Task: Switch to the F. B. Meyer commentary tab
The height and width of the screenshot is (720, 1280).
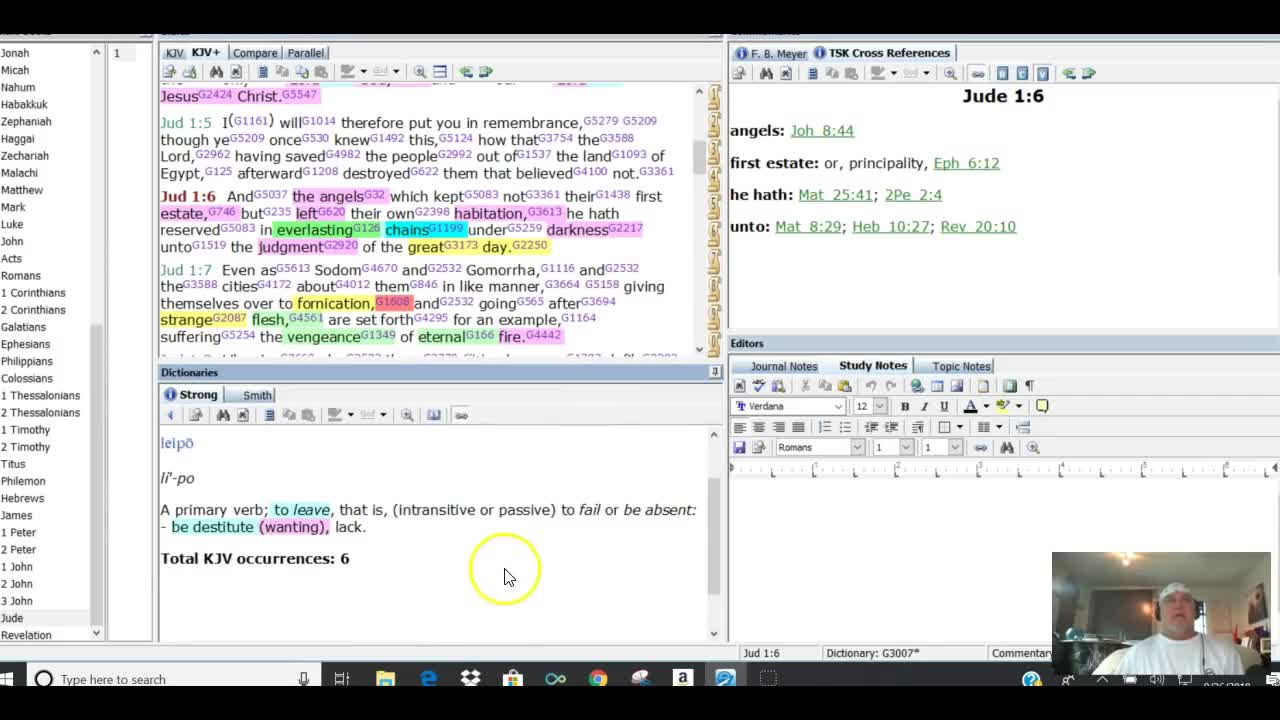Action: point(770,53)
